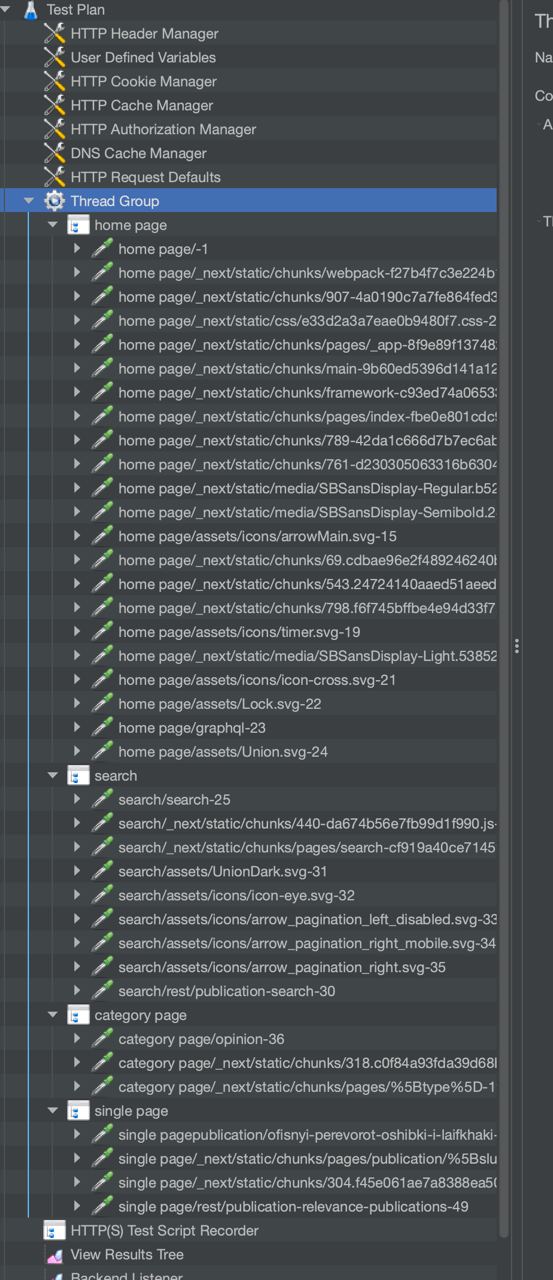Viewport: 553px width, 1280px height.
Task: Select the webpack chunk sampler row
Action: click(x=307, y=273)
